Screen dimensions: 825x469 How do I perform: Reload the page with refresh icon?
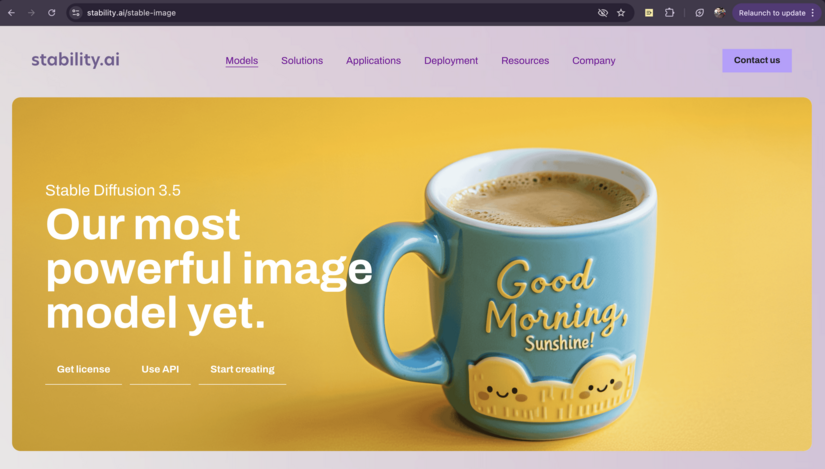52,13
